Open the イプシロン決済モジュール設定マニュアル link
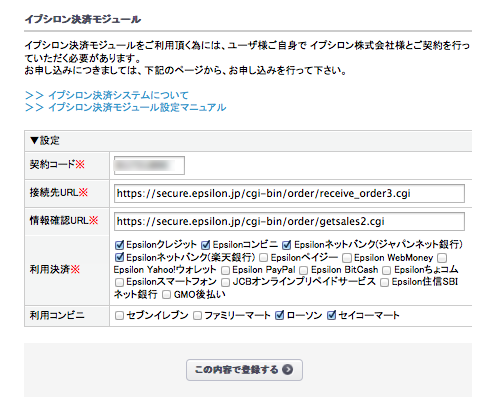Viewport: 486px width, 411px height. tap(126, 107)
